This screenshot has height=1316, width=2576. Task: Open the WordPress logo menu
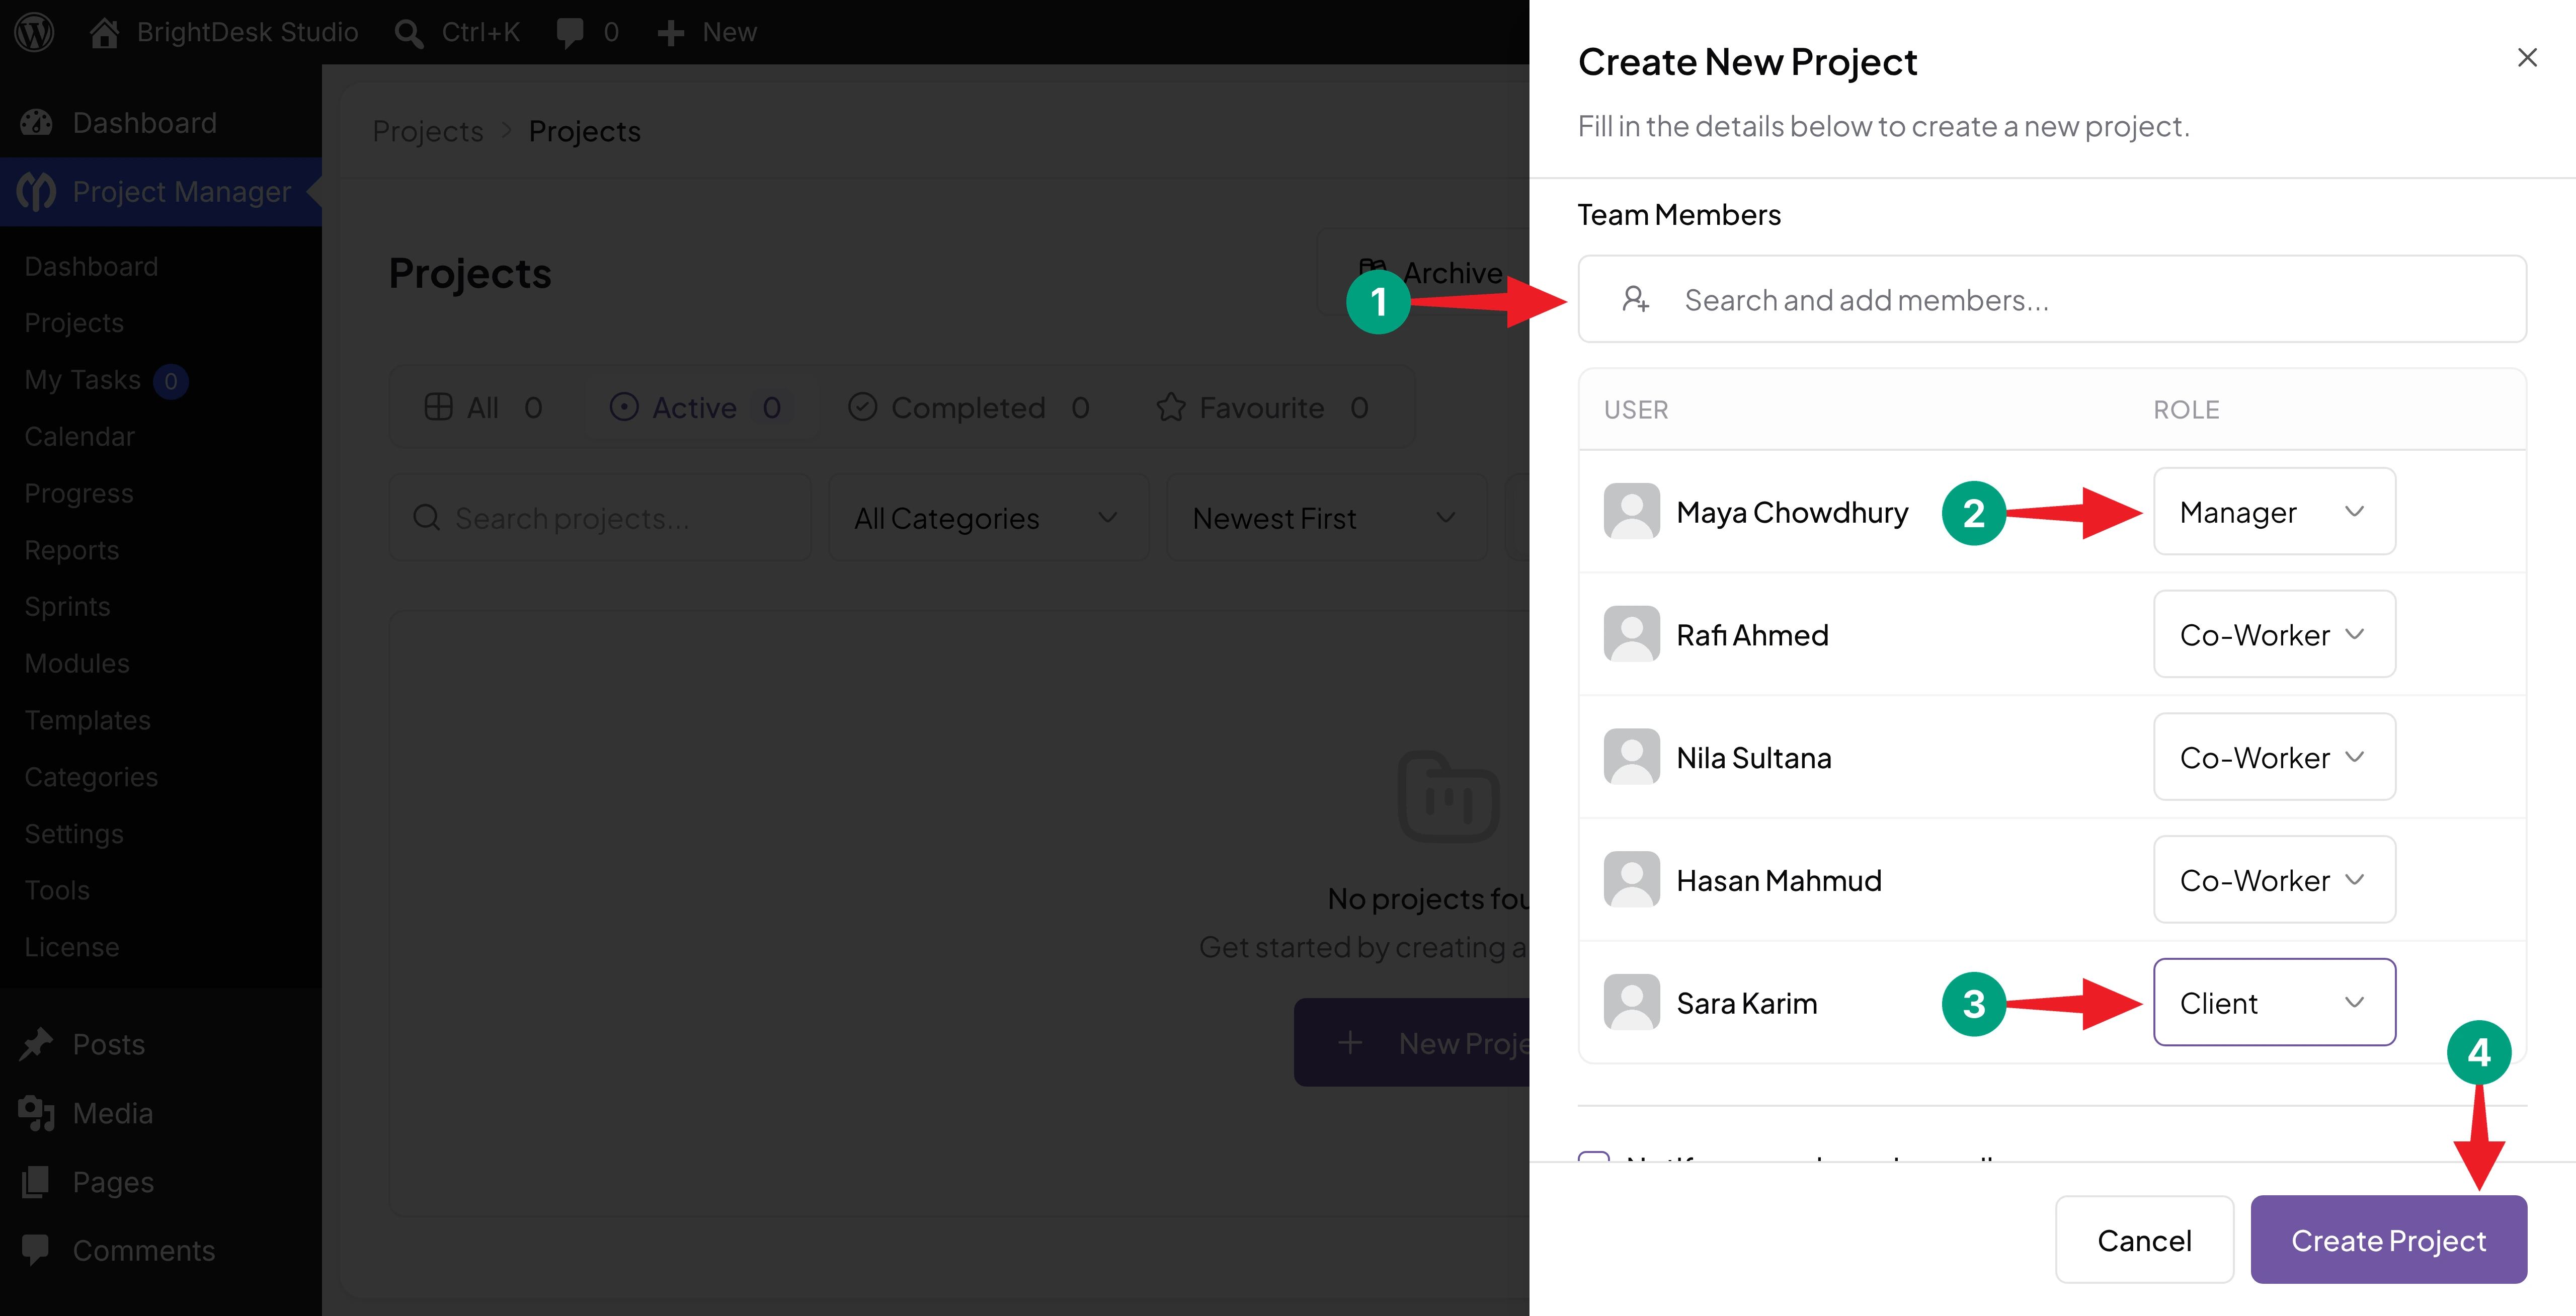pos(35,32)
